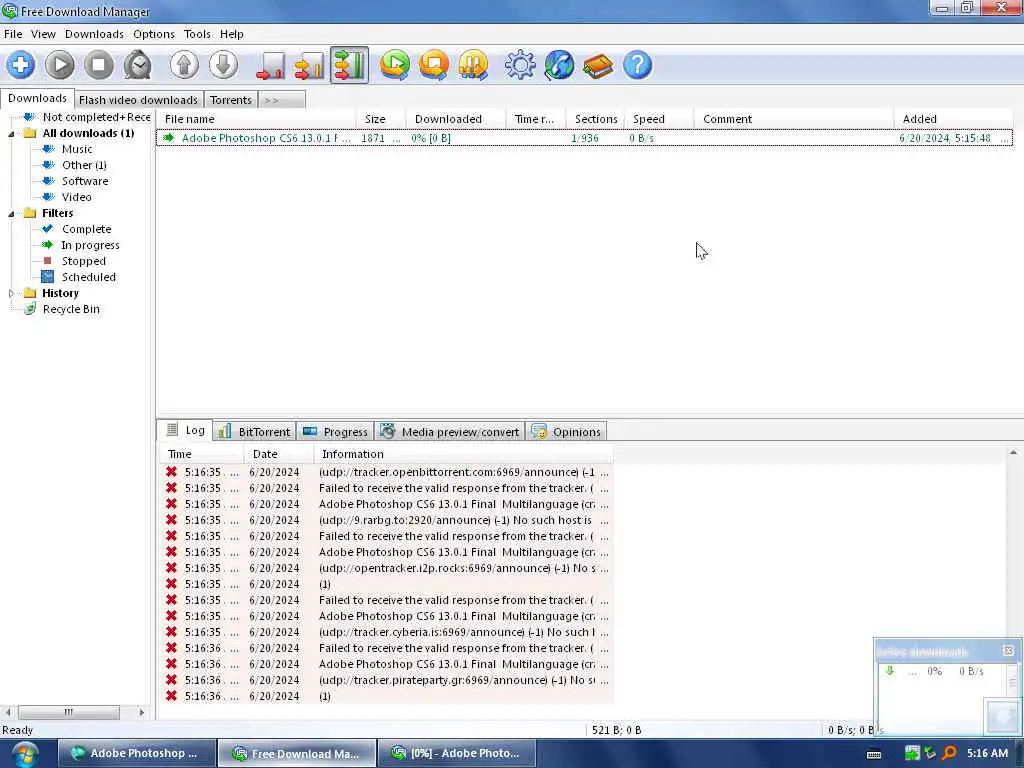
Task: Select Complete filter
Action: (86, 229)
